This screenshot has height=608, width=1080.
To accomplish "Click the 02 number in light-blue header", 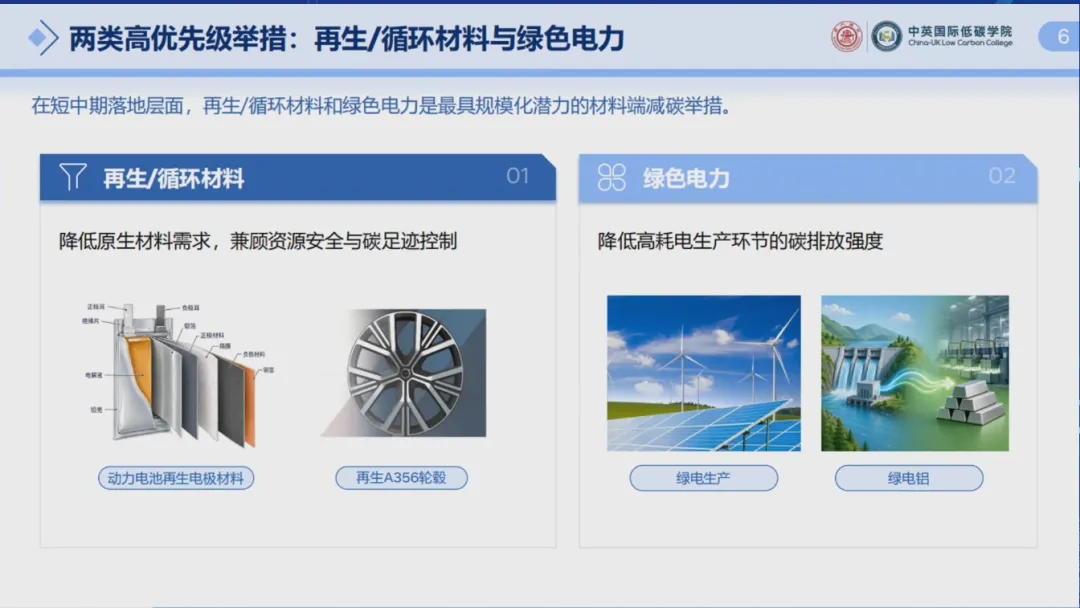I will tap(1001, 176).
